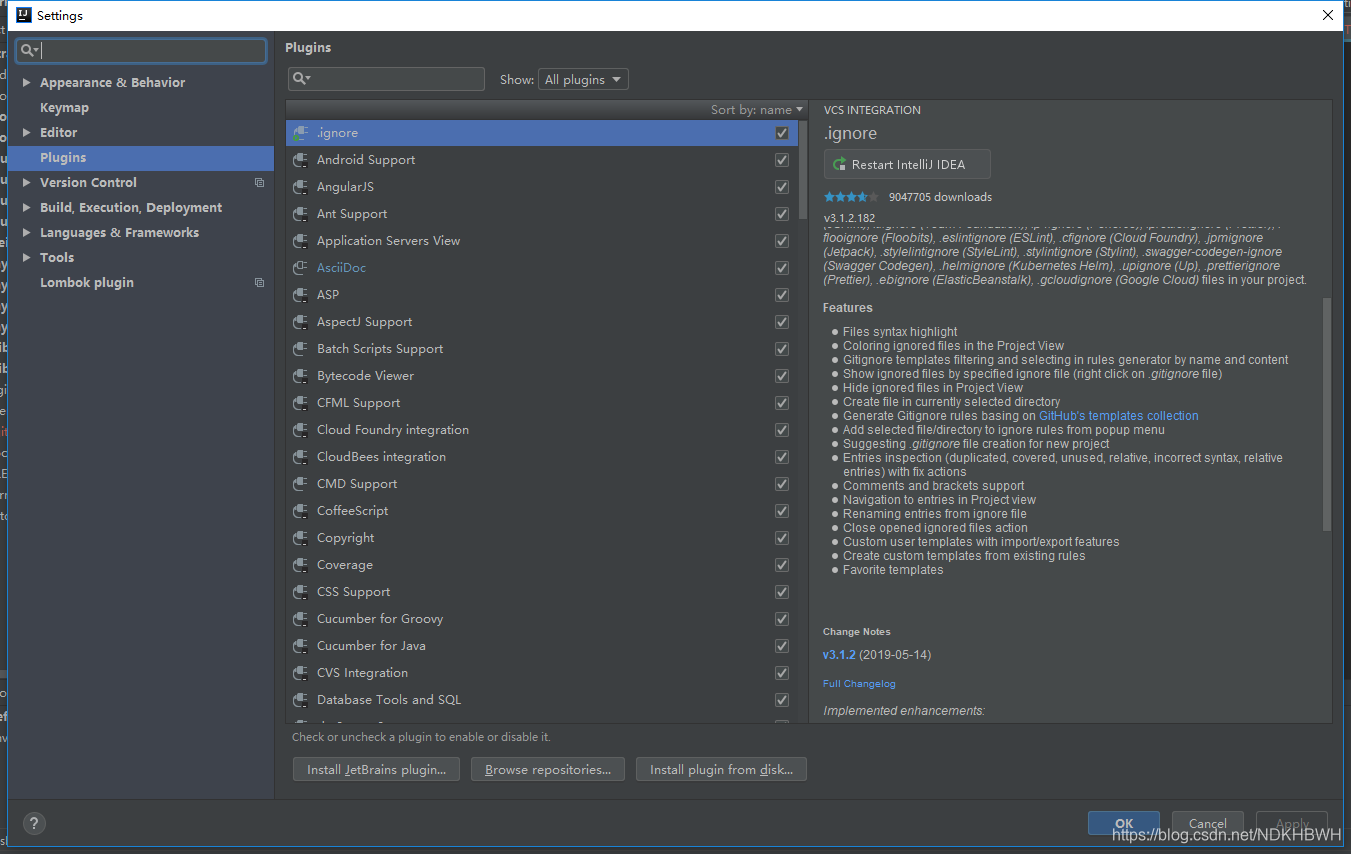Open the Sort by name dropdown

[757, 110]
